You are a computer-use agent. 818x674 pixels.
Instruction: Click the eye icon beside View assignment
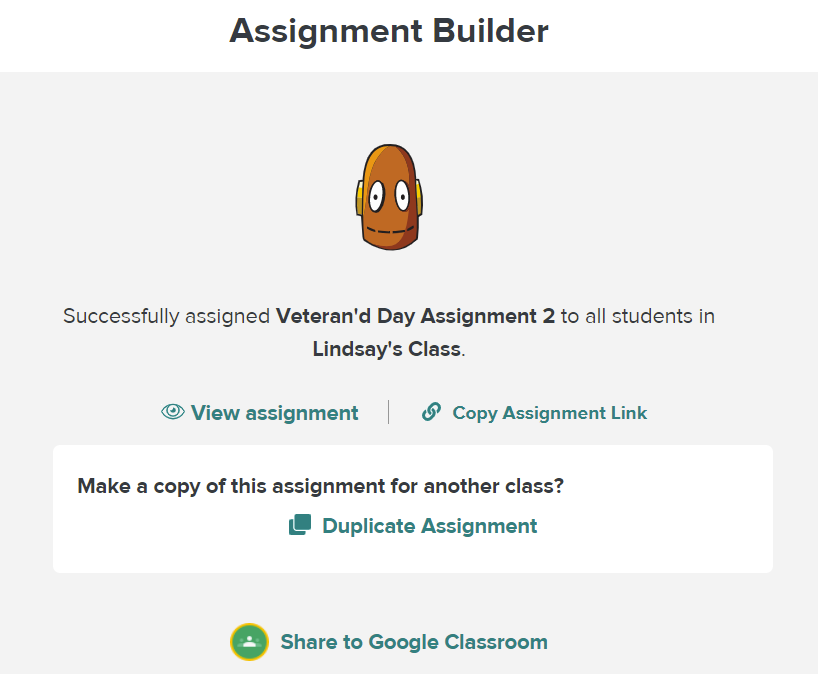click(x=173, y=412)
